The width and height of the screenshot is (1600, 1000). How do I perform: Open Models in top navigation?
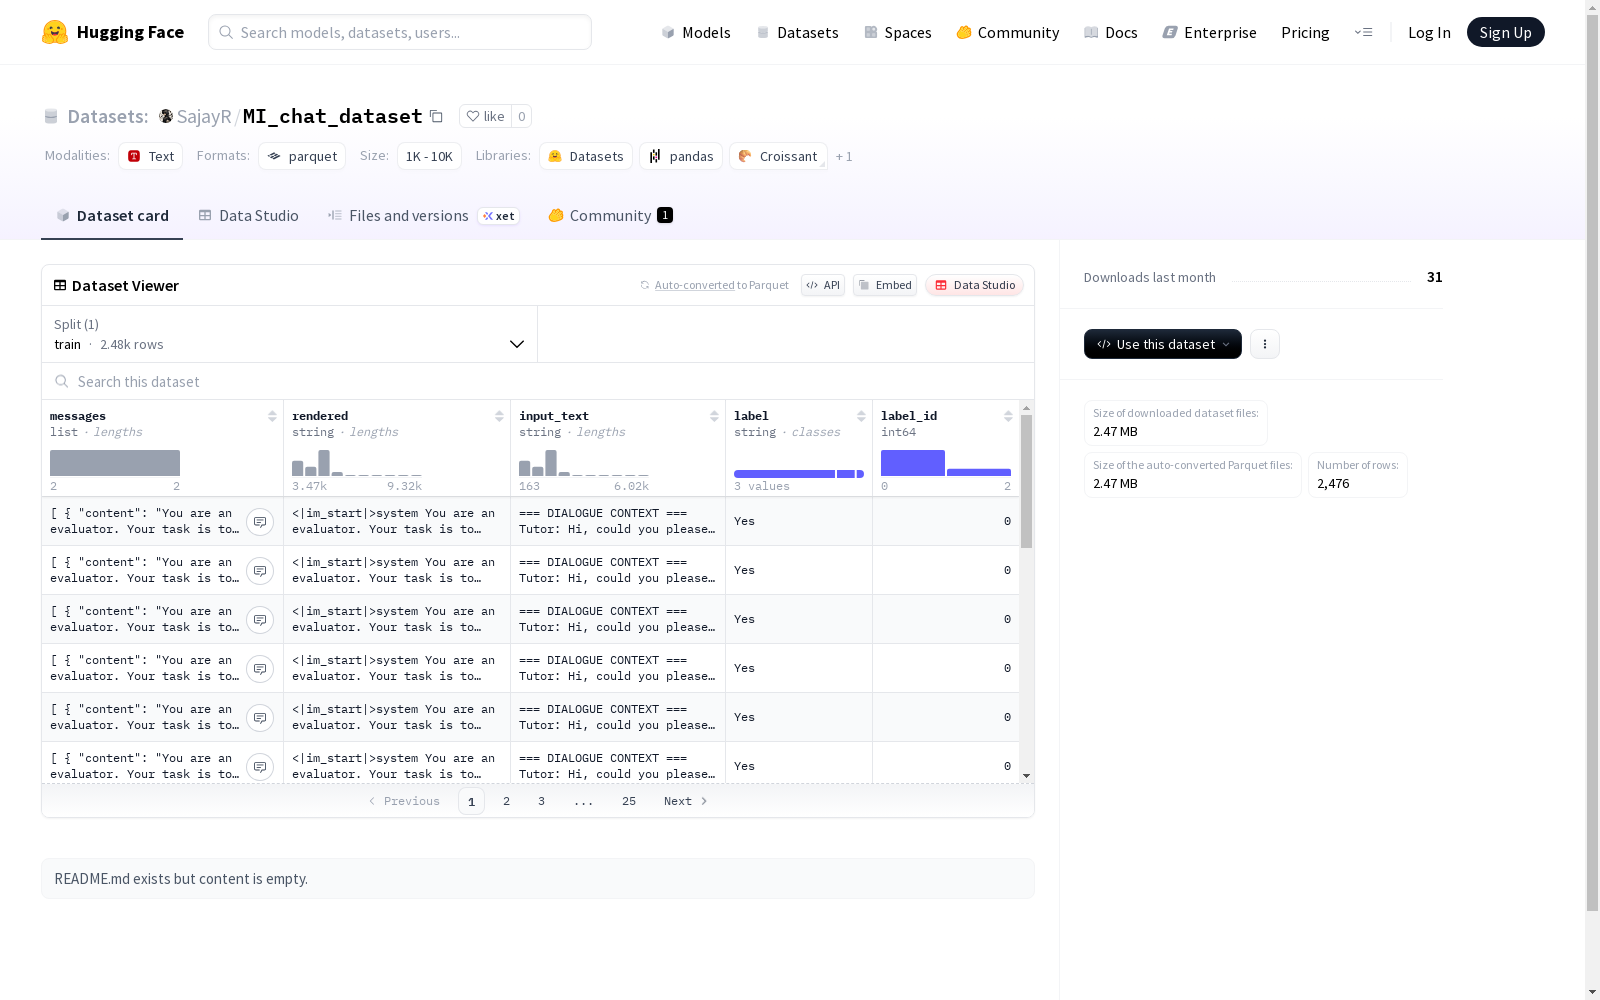point(696,32)
